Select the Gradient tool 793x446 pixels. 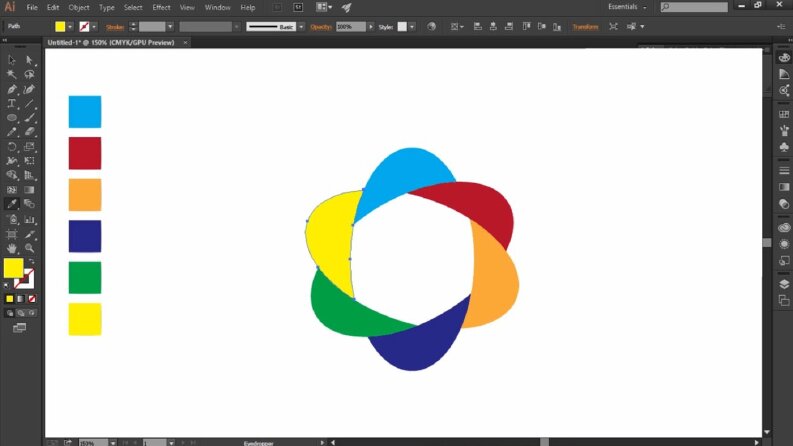tap(29, 190)
